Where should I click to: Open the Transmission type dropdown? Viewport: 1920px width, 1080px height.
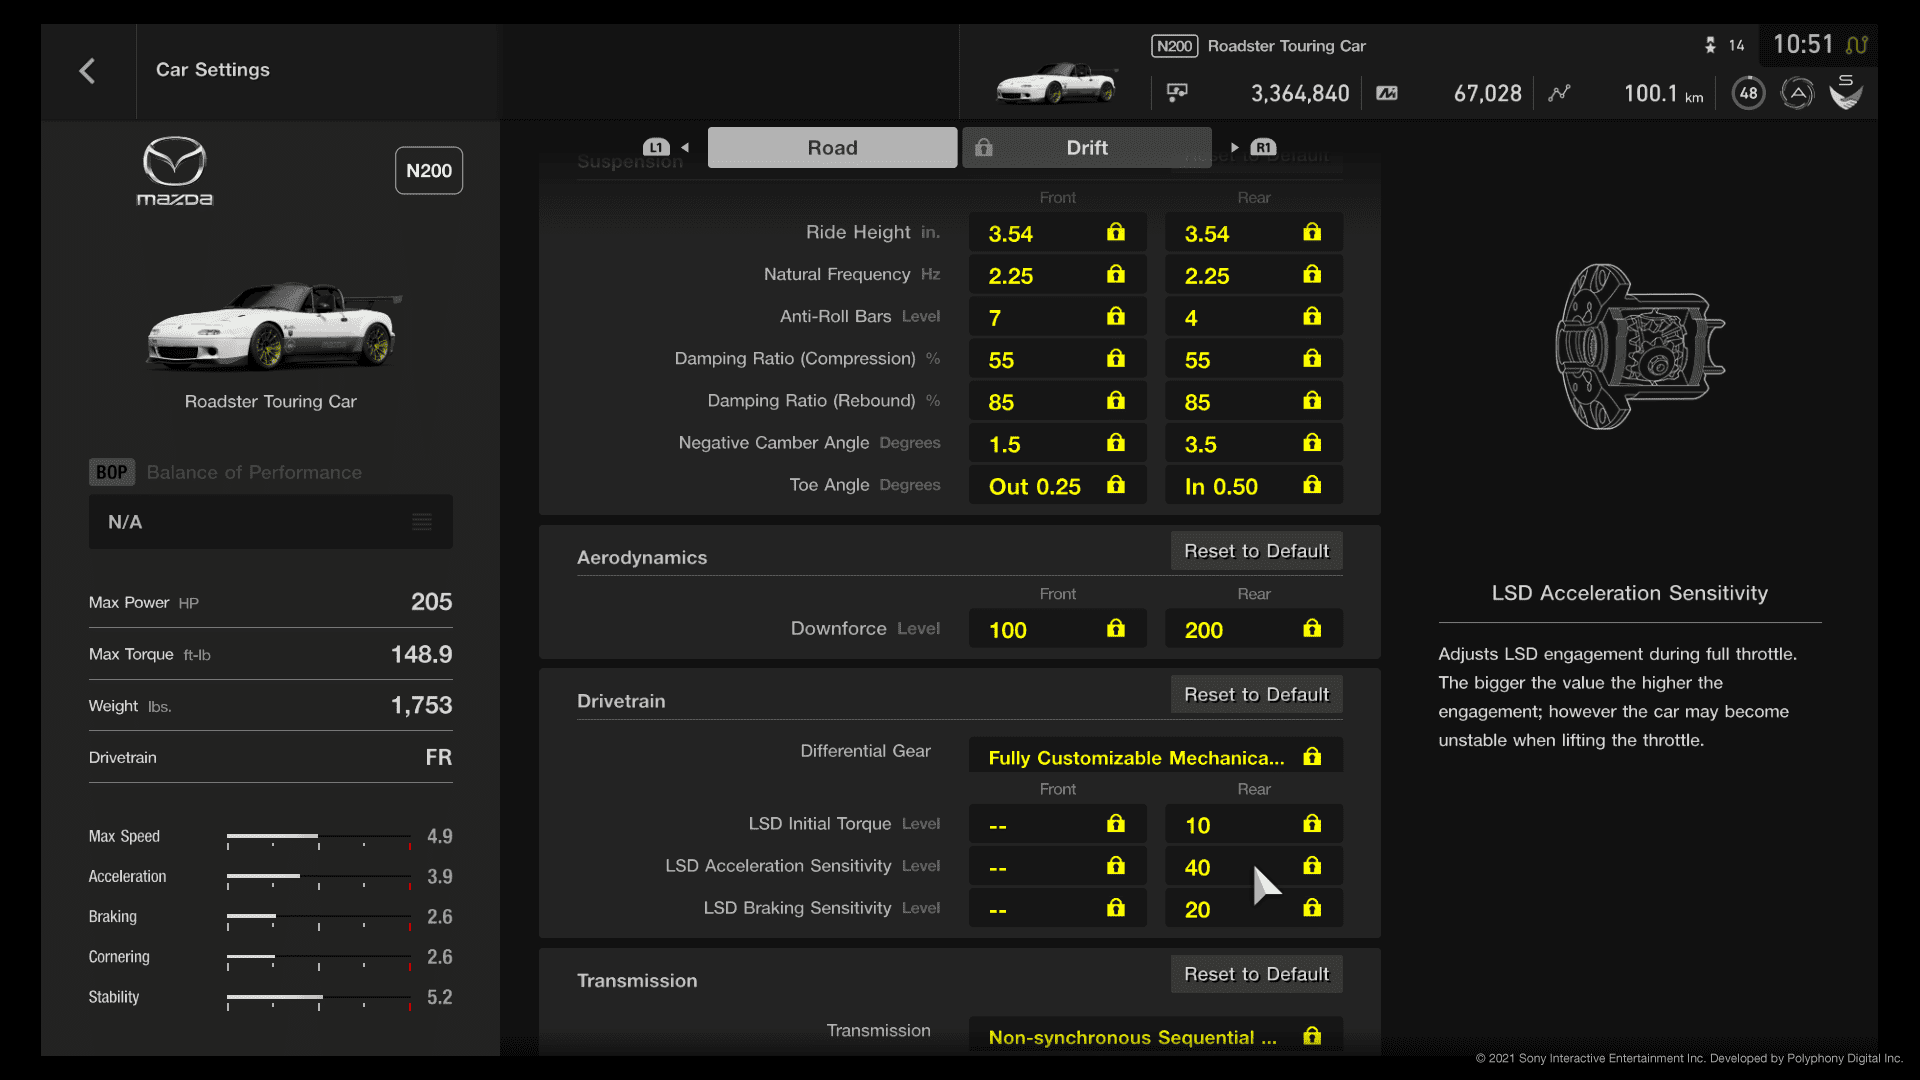(1156, 1036)
